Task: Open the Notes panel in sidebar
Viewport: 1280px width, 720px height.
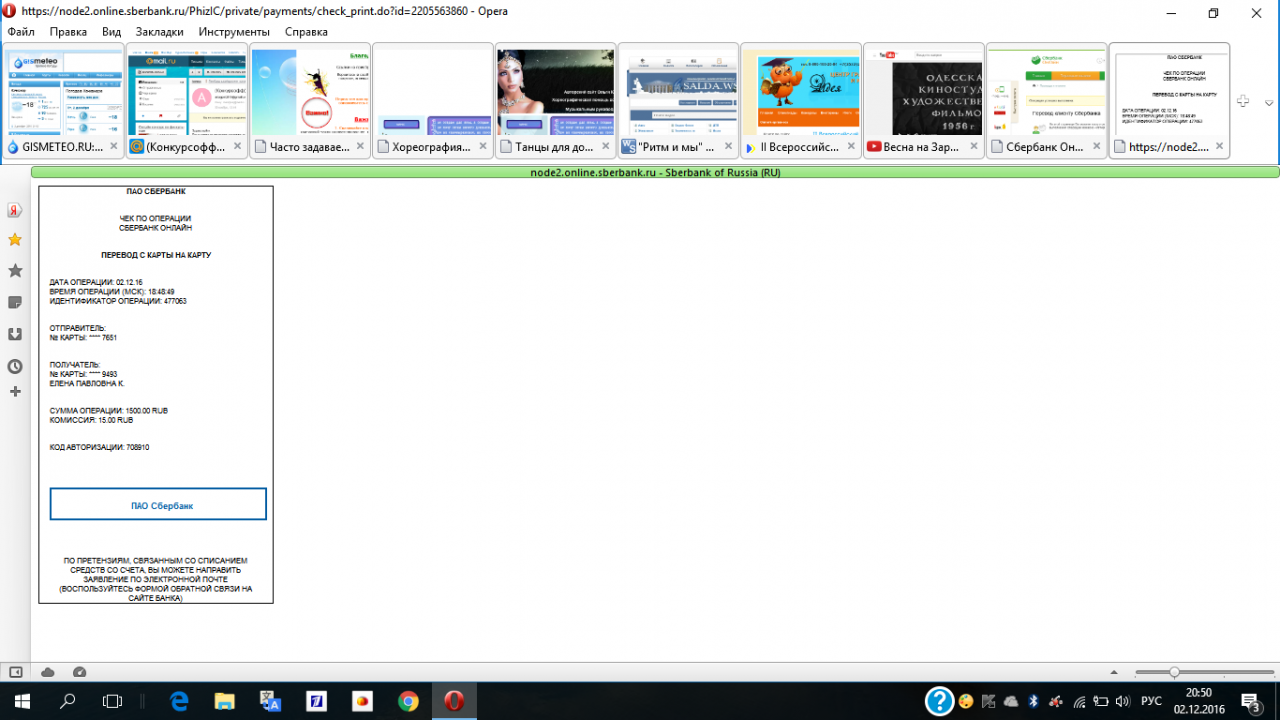Action: (15, 302)
